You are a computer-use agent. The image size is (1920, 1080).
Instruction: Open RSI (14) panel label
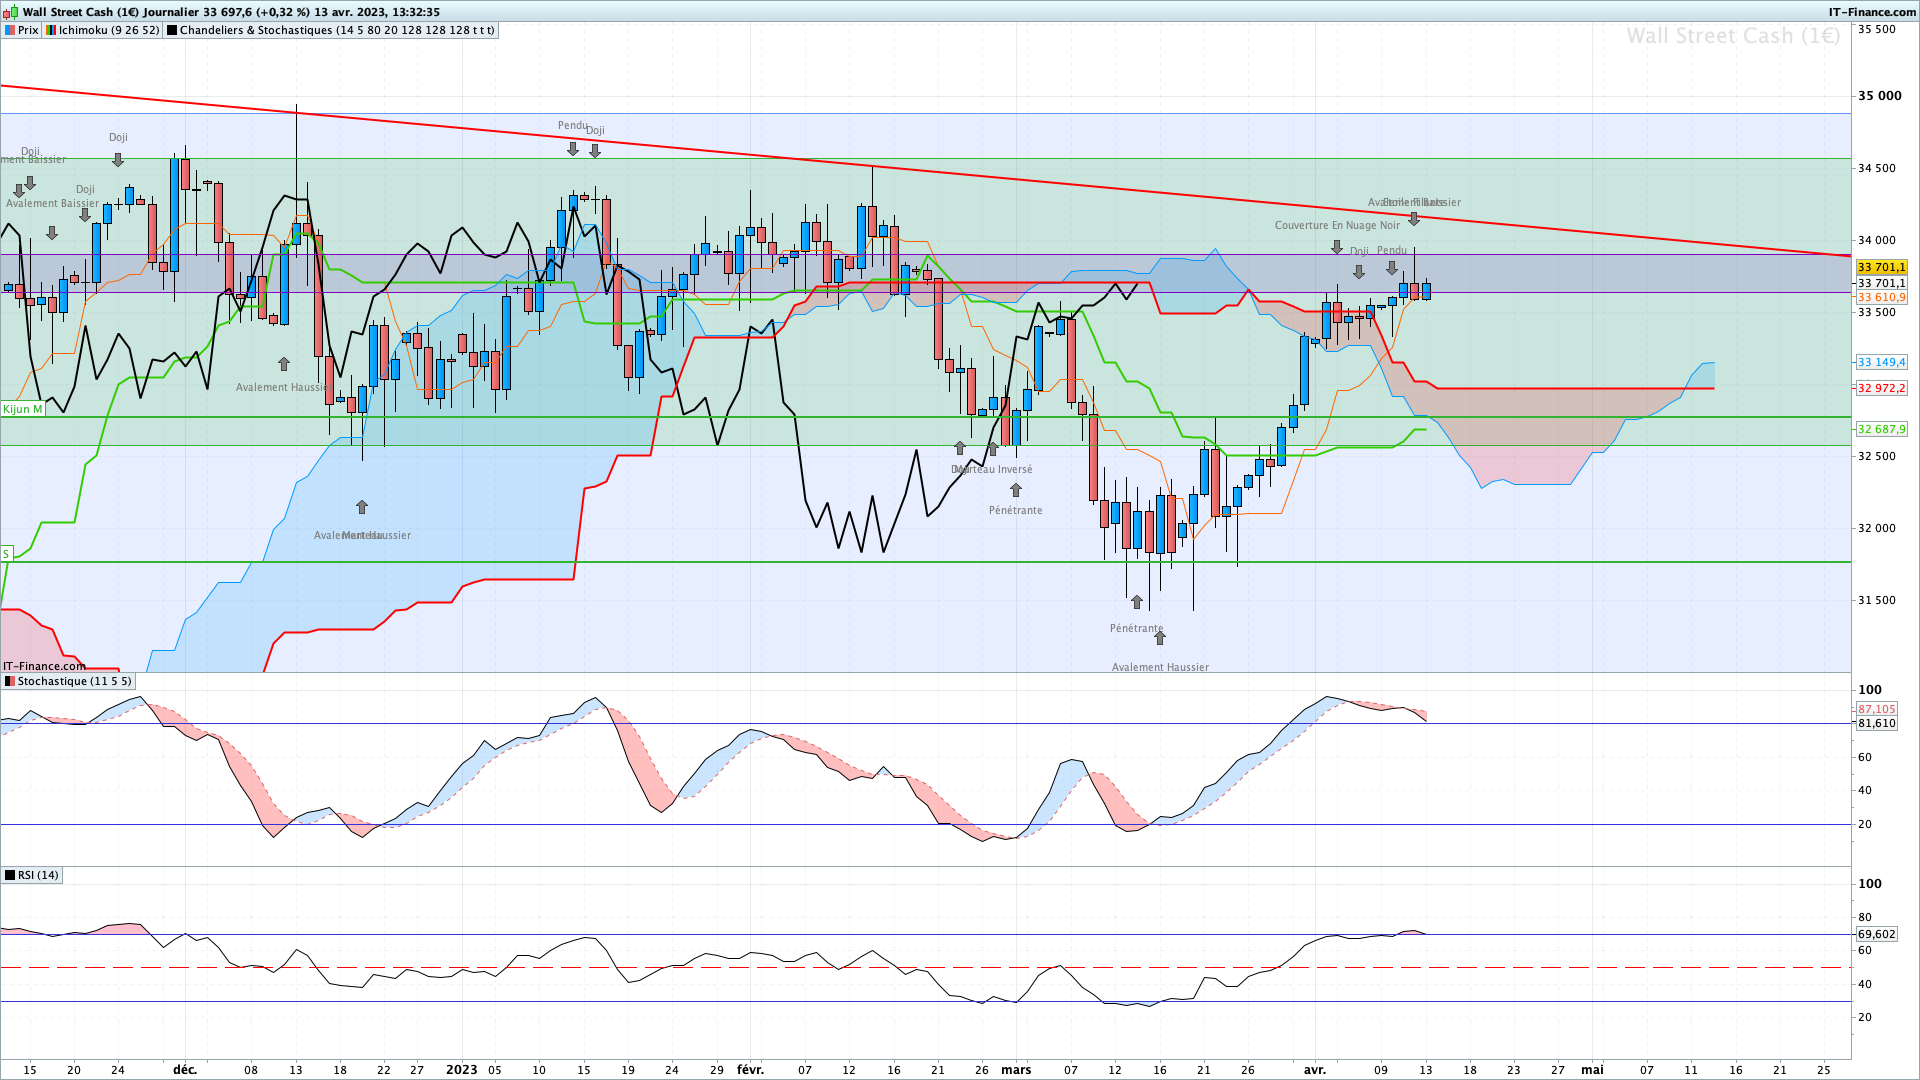(x=38, y=875)
